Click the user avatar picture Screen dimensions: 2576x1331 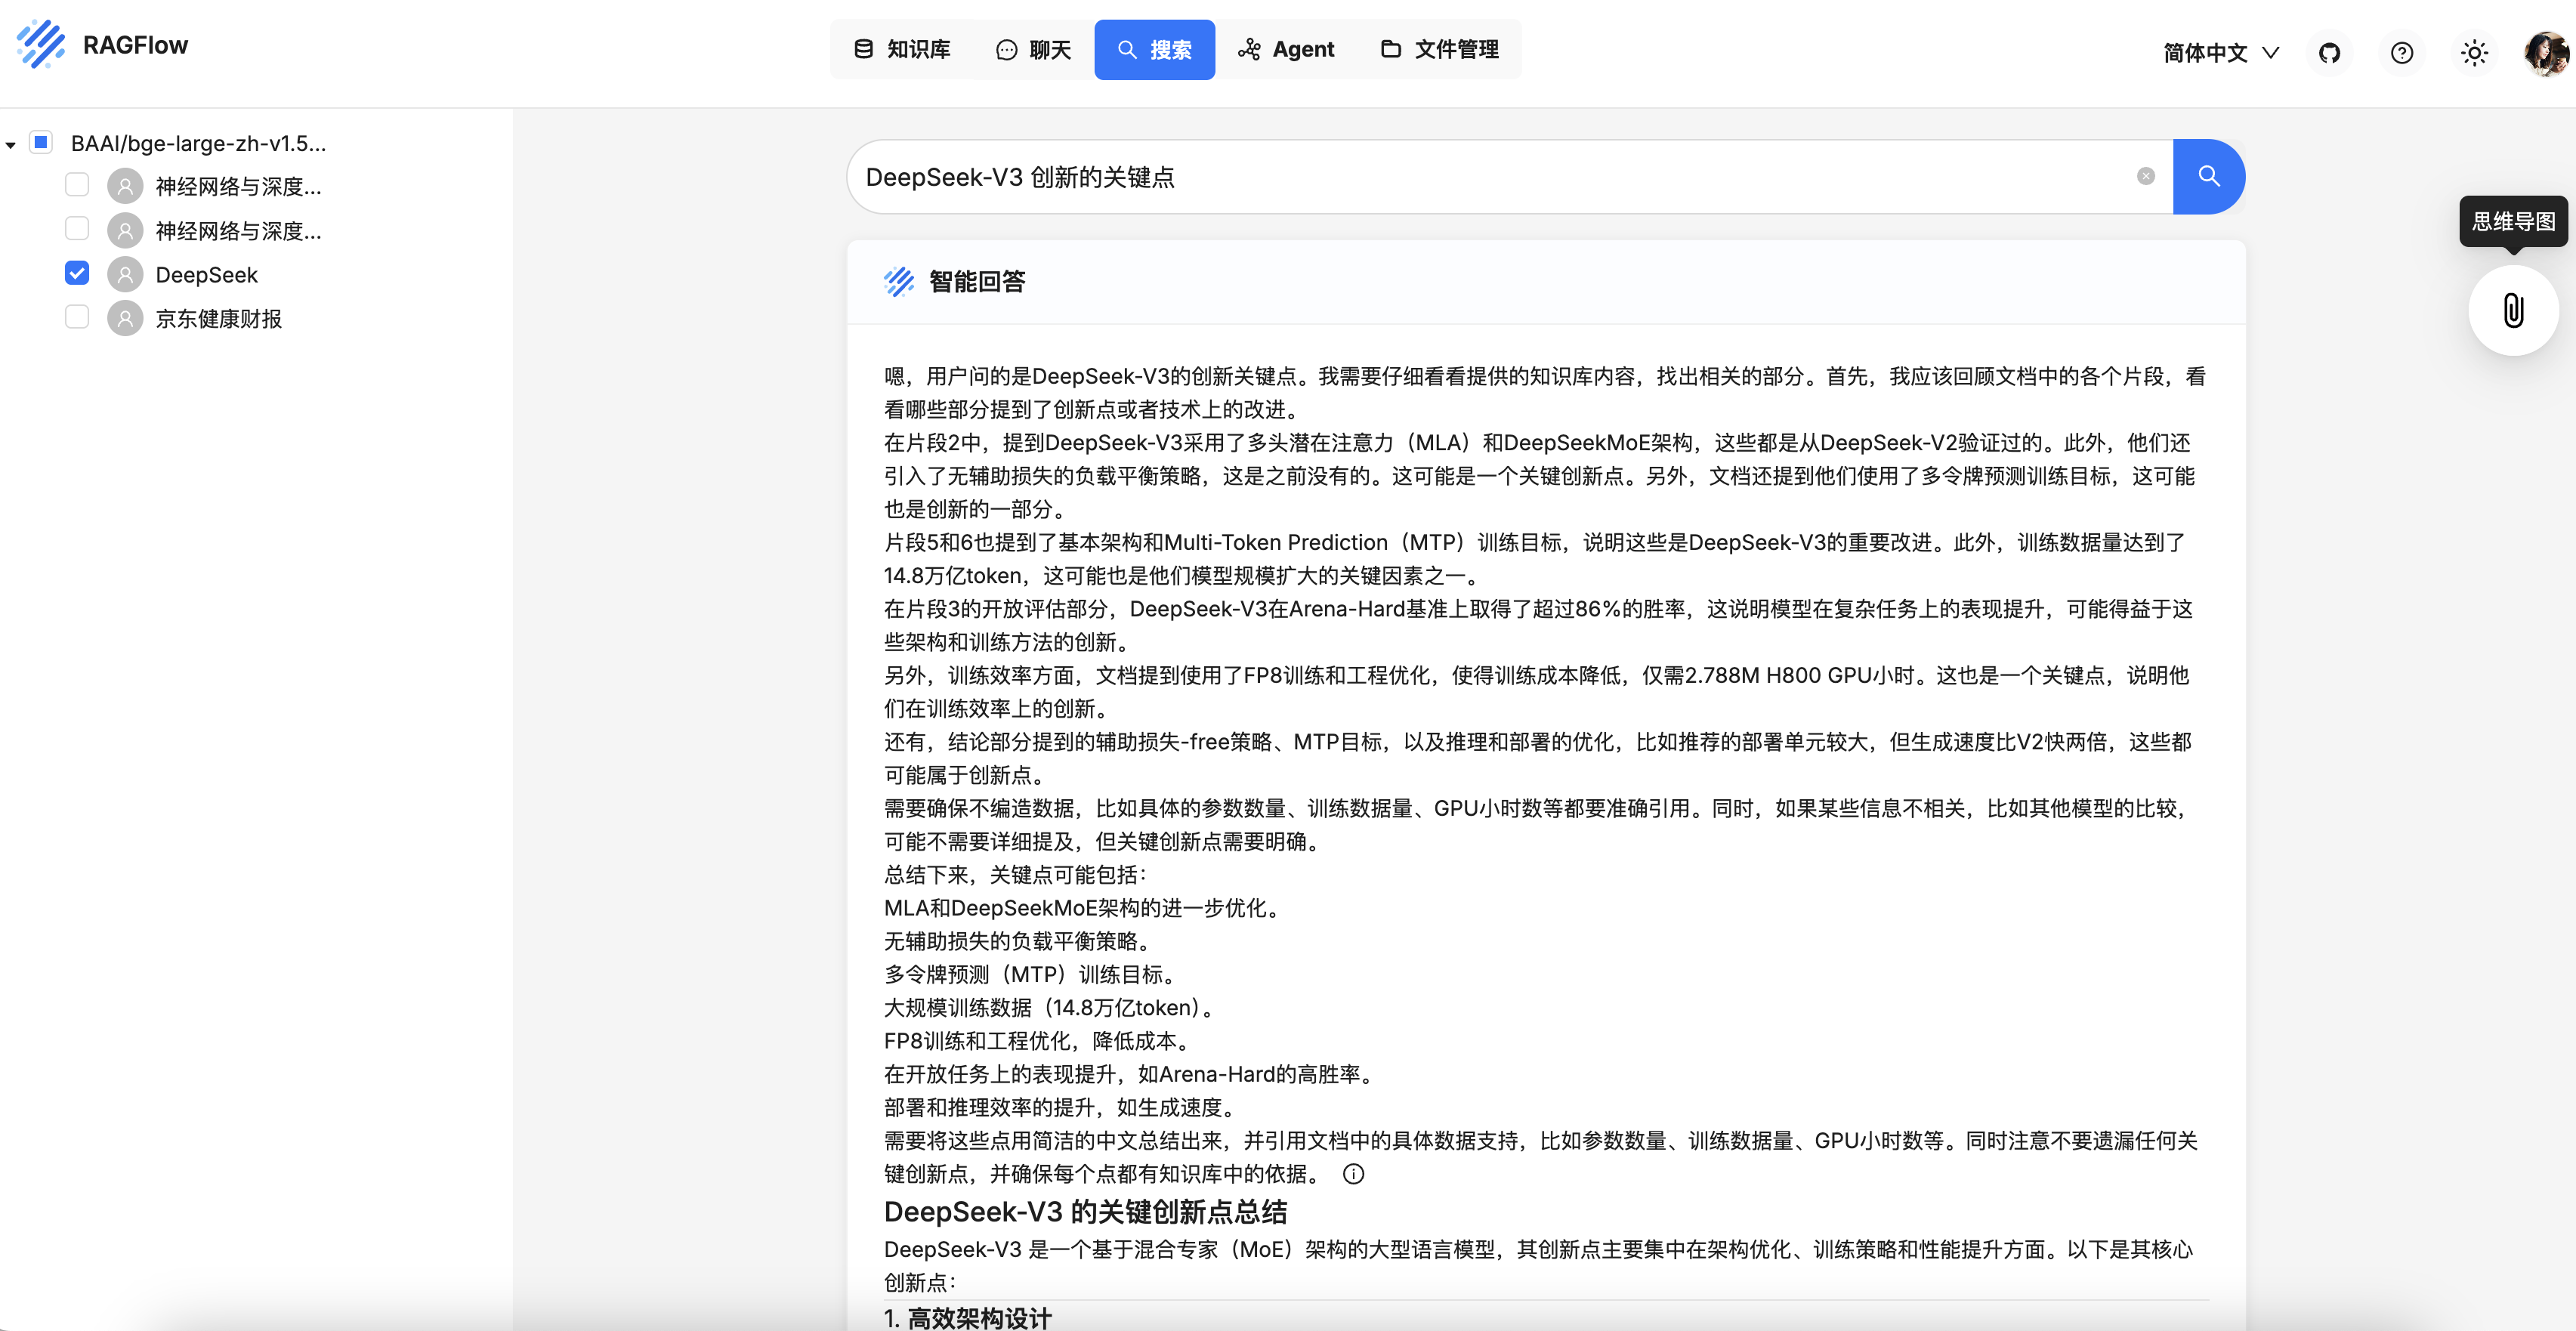point(2545,53)
